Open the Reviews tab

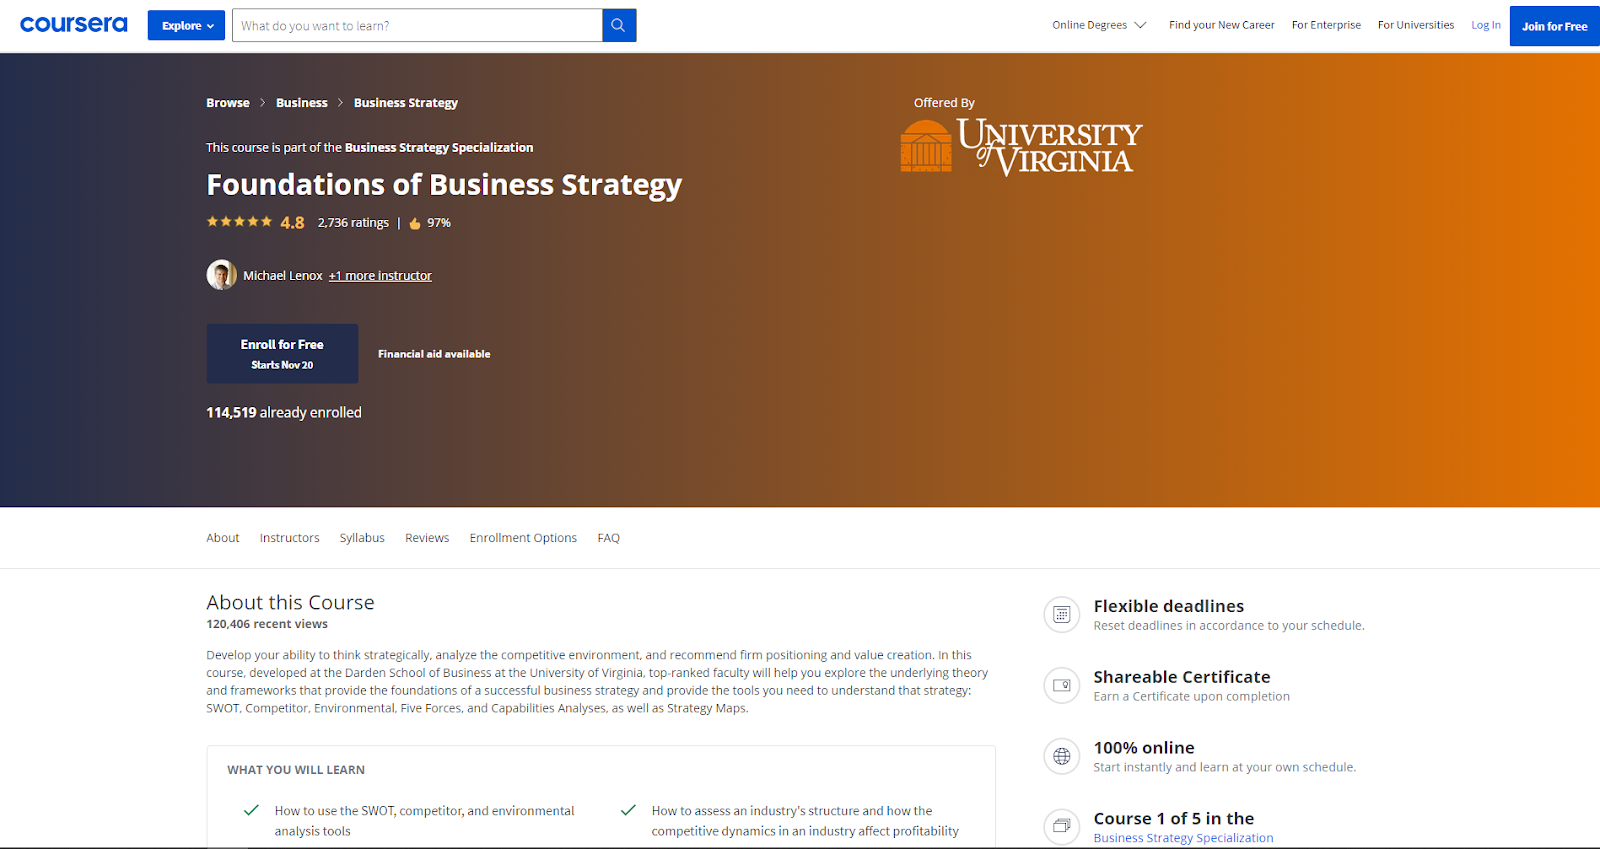point(427,538)
